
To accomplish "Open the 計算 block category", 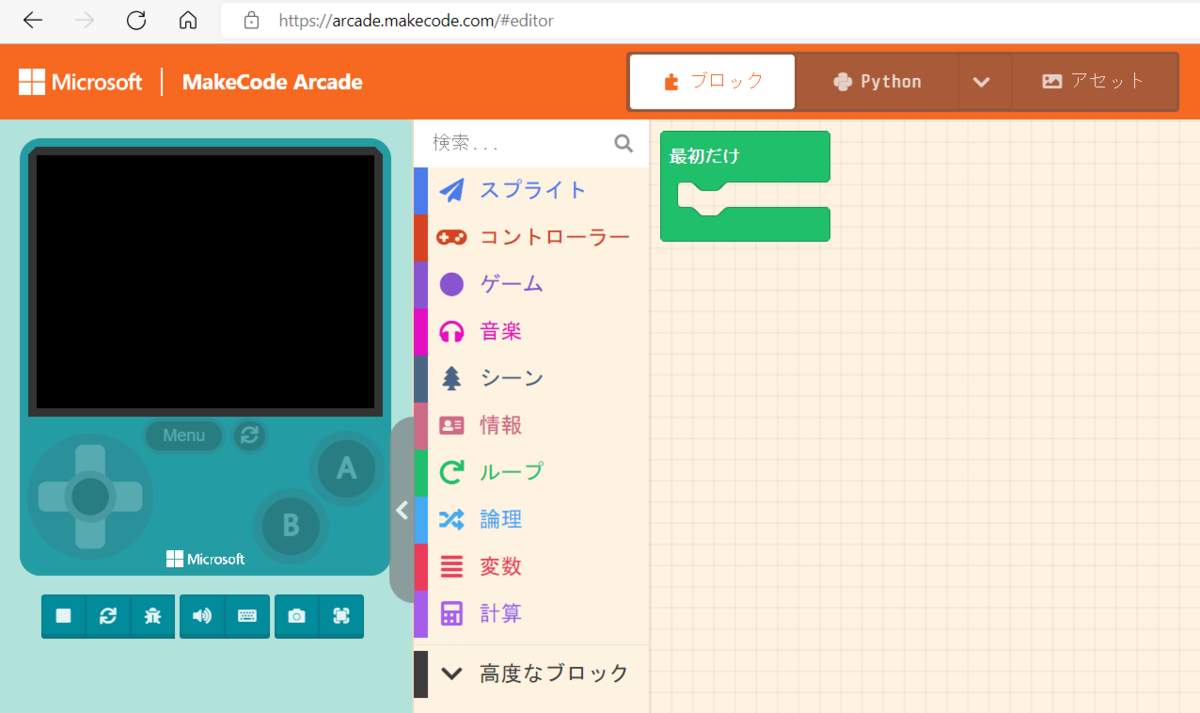I will 531,613.
